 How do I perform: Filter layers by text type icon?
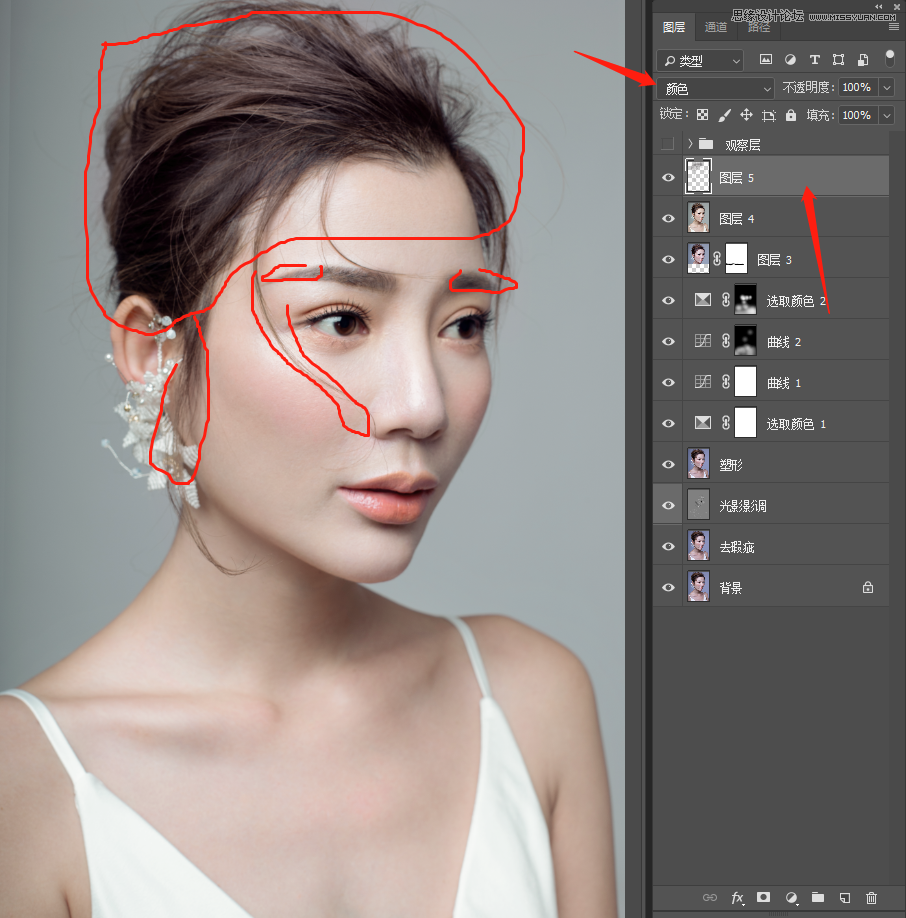pos(814,60)
